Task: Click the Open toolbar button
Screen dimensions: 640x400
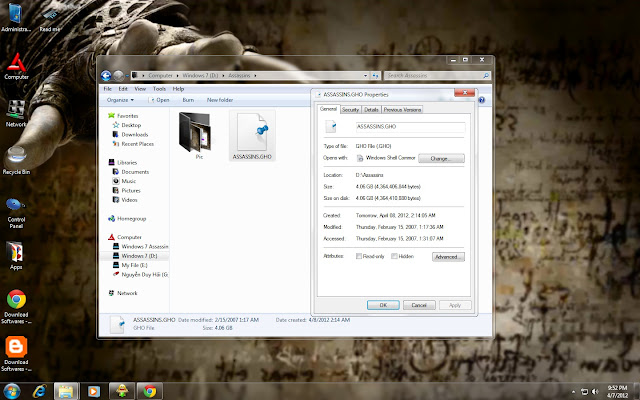Action: 159,100
